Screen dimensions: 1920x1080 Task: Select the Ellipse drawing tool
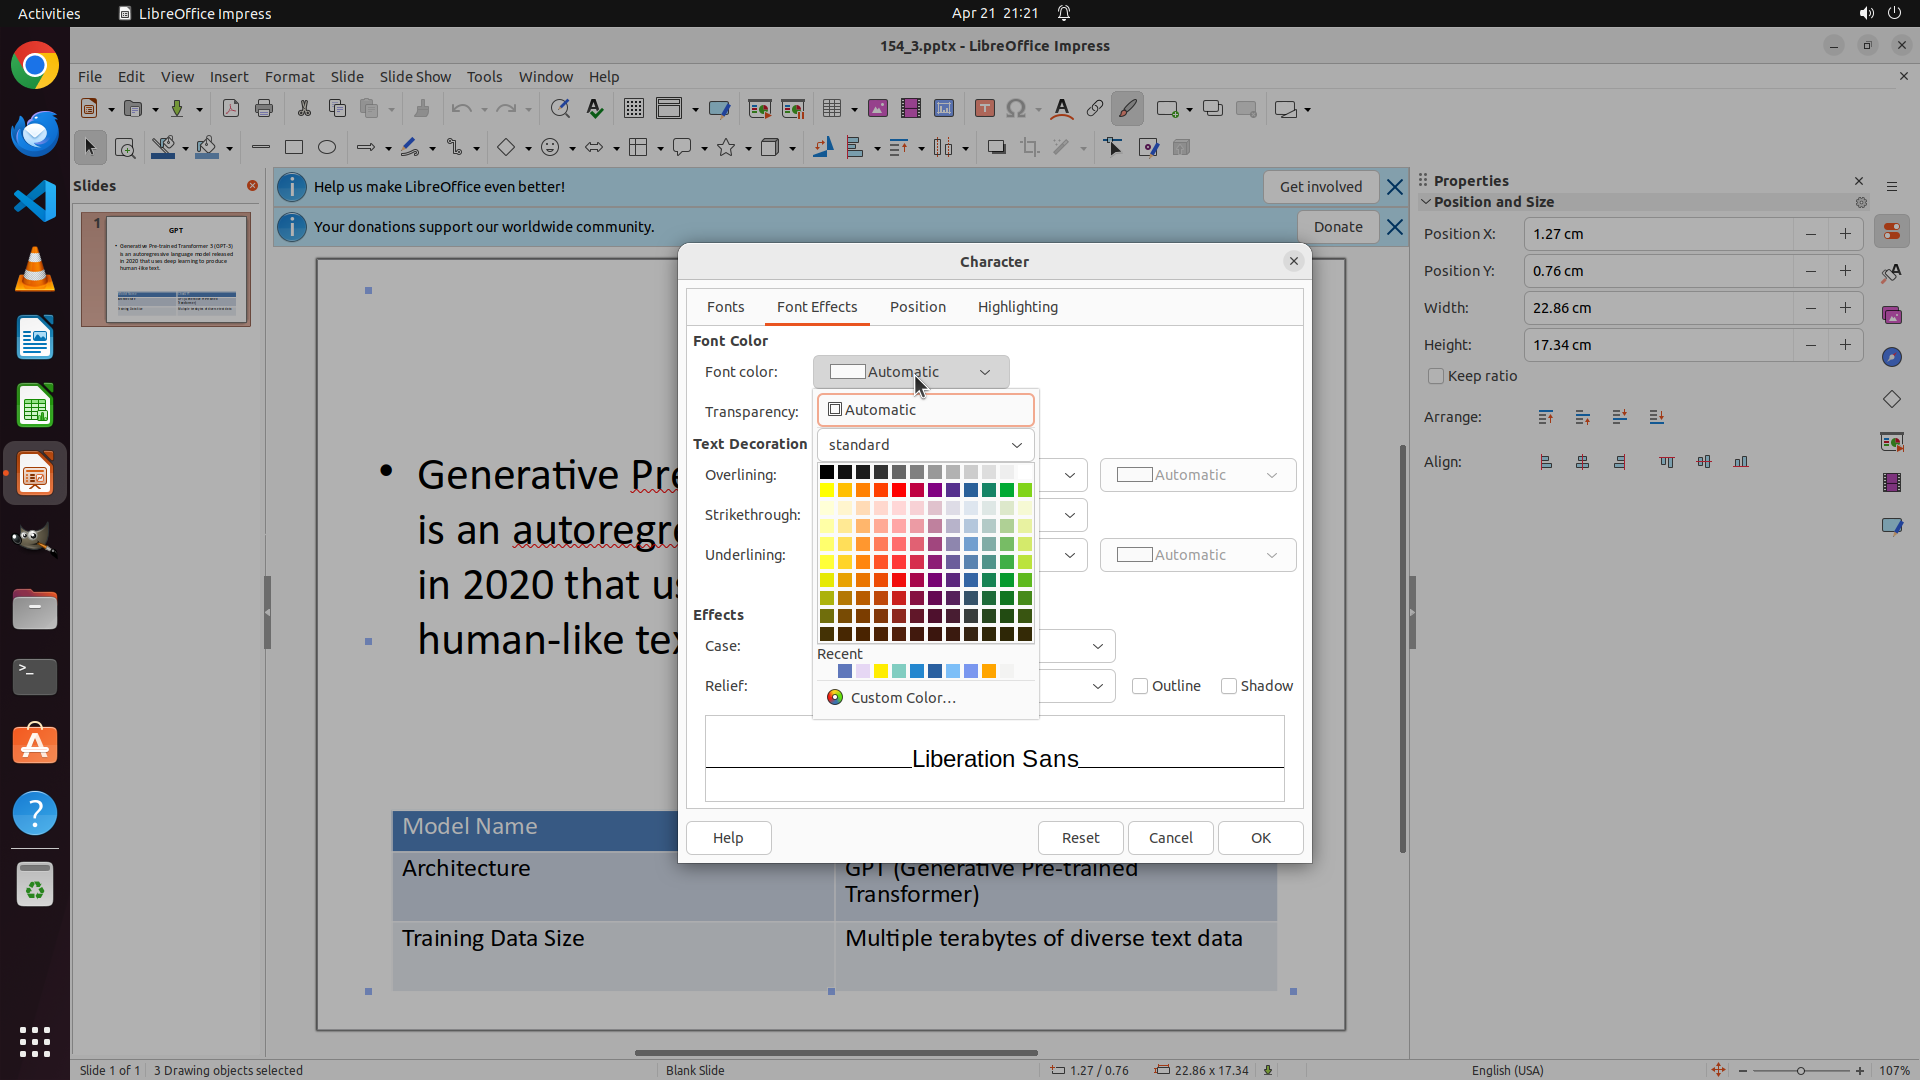coord(327,148)
